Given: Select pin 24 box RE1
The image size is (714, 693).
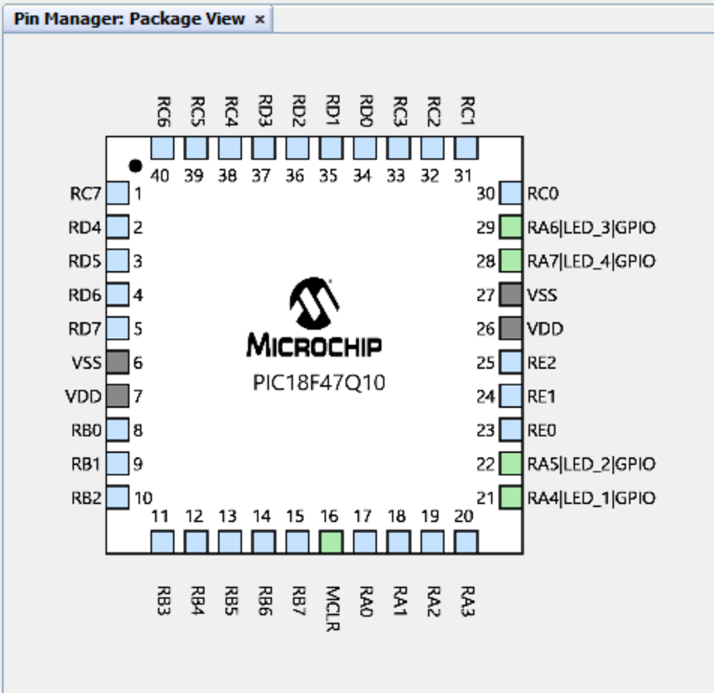Looking at the screenshot, I should [511, 396].
